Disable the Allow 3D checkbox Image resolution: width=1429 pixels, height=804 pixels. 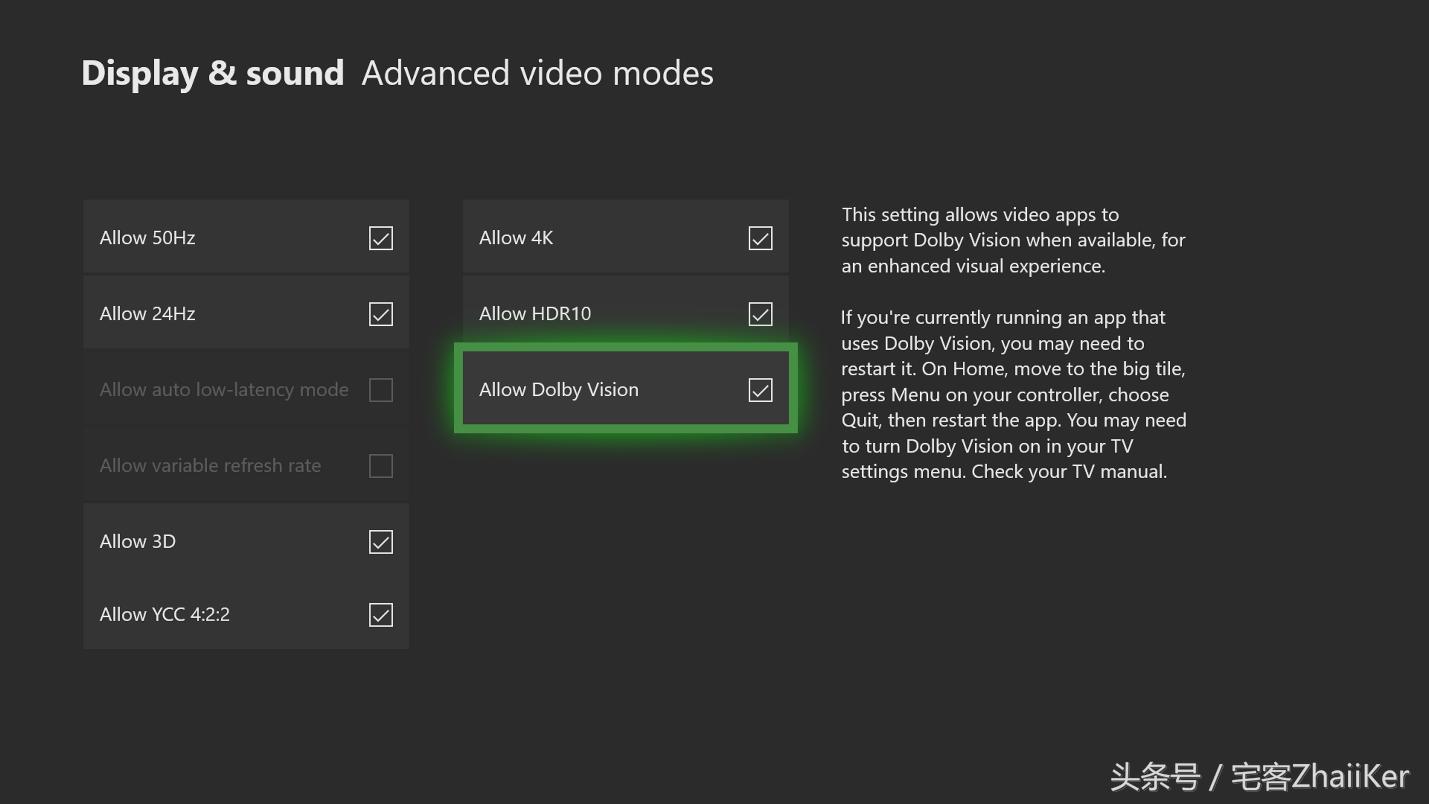coord(381,542)
